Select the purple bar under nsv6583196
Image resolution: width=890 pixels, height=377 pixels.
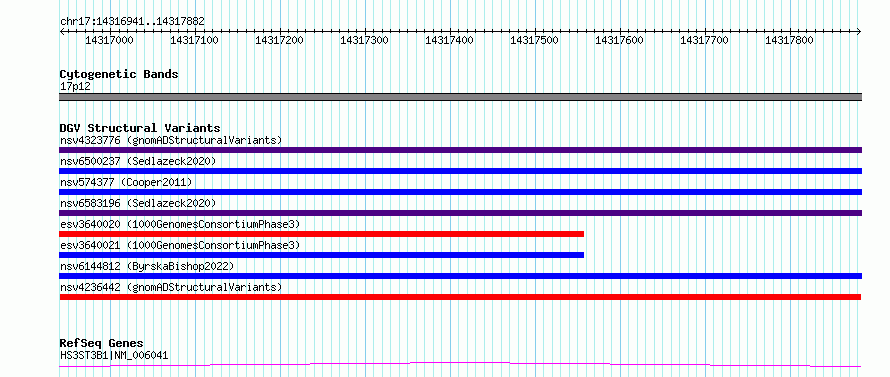point(460,213)
